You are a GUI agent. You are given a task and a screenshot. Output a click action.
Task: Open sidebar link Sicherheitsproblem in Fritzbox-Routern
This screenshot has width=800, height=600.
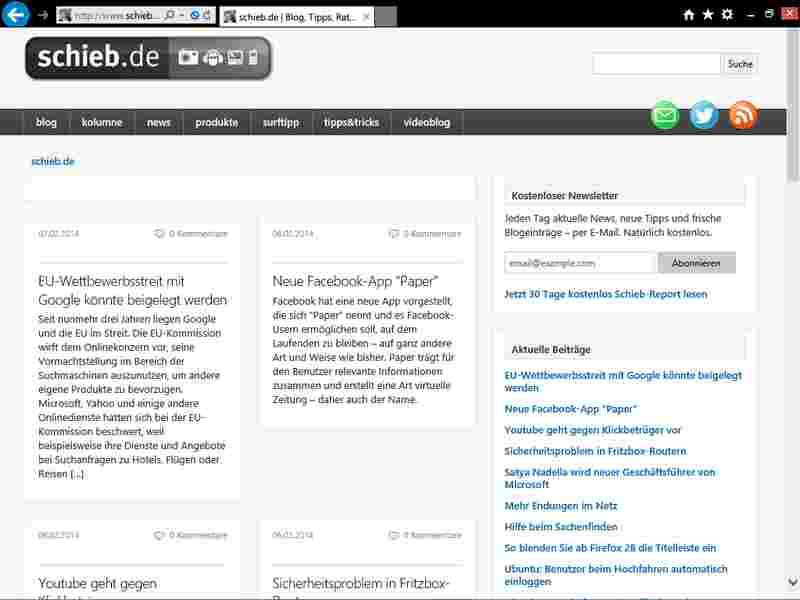pos(595,452)
